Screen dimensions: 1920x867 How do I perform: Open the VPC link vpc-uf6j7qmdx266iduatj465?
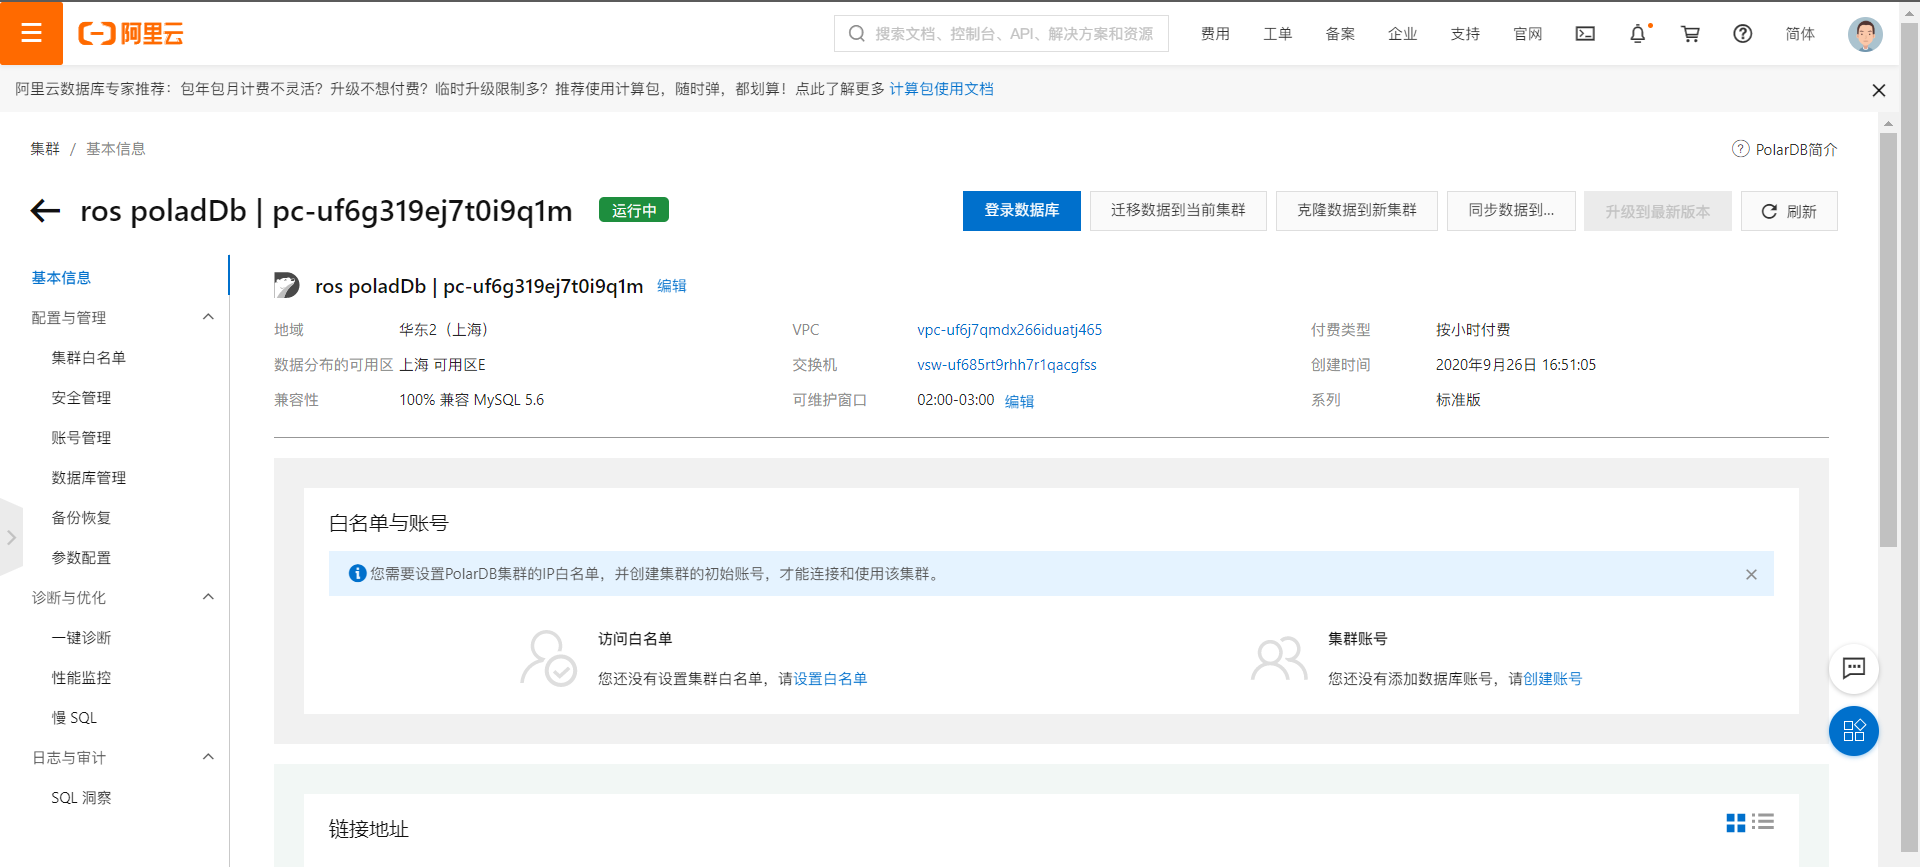pos(1009,330)
